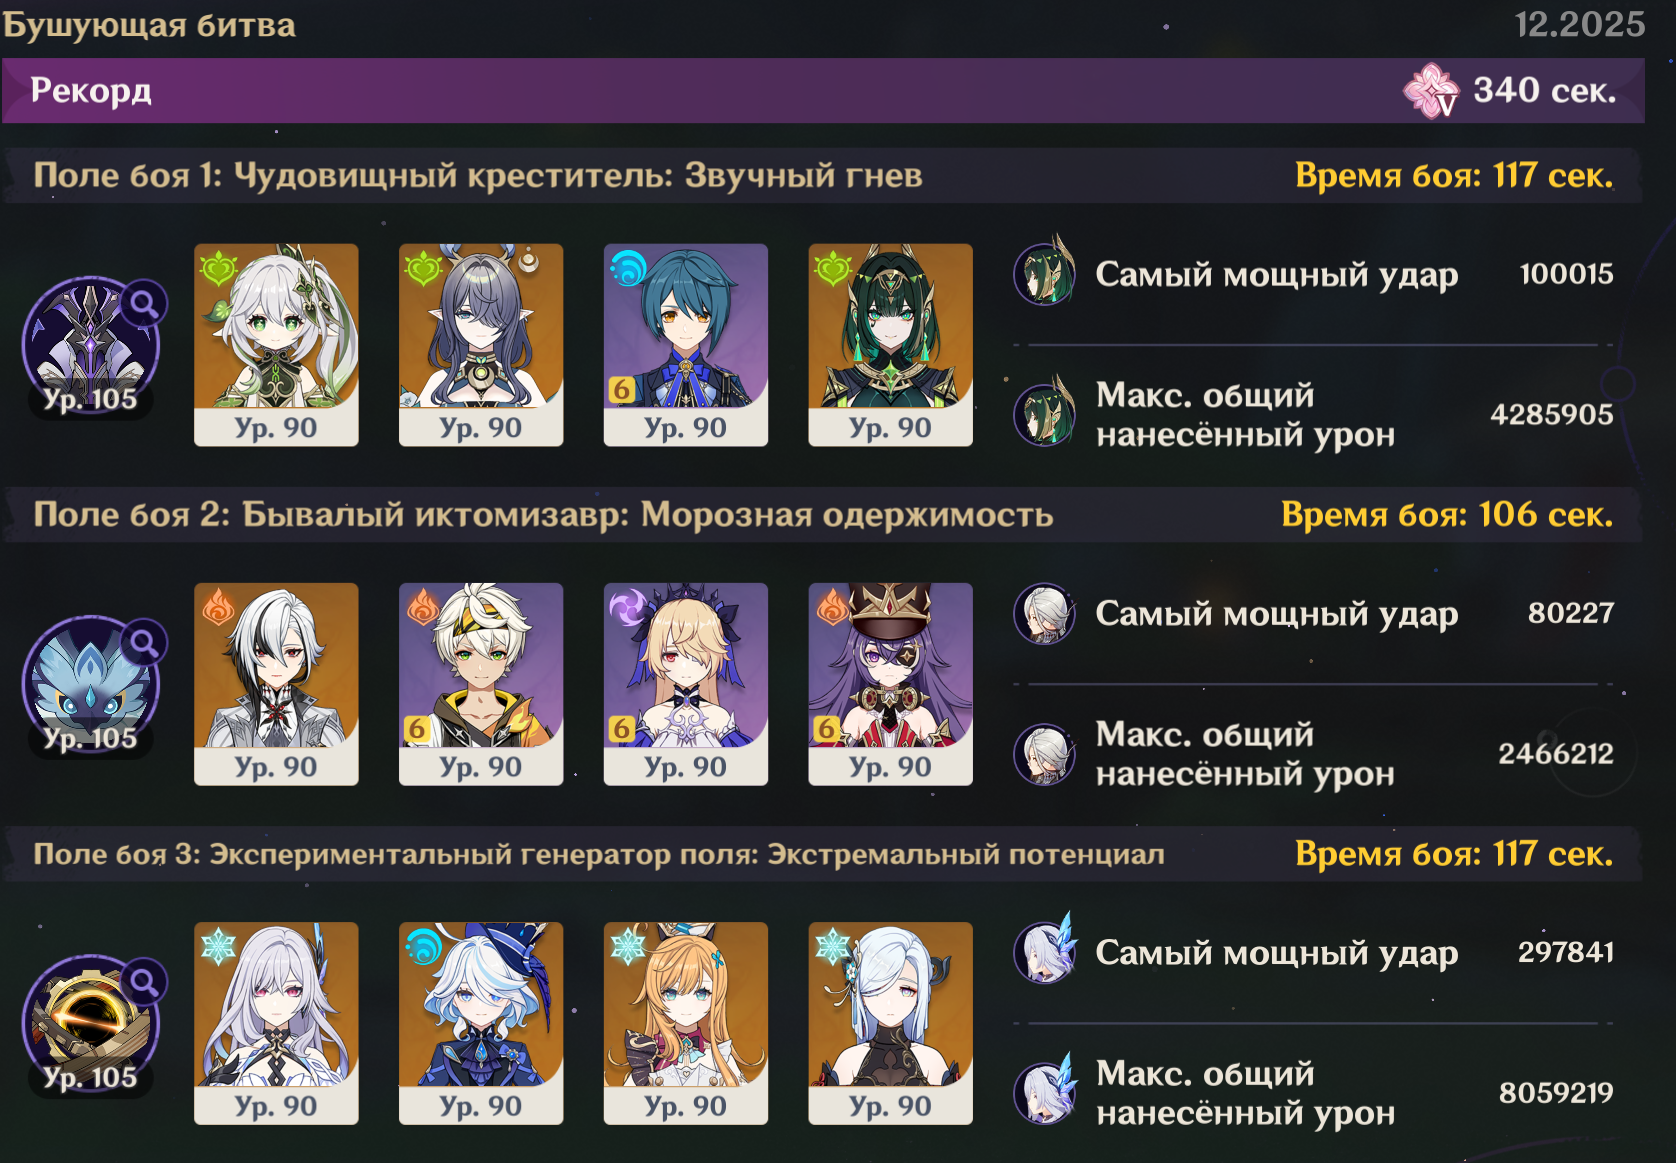Click max total damage avatar for 2466212
Image resolution: width=1676 pixels, height=1163 pixels.
coord(1045,754)
